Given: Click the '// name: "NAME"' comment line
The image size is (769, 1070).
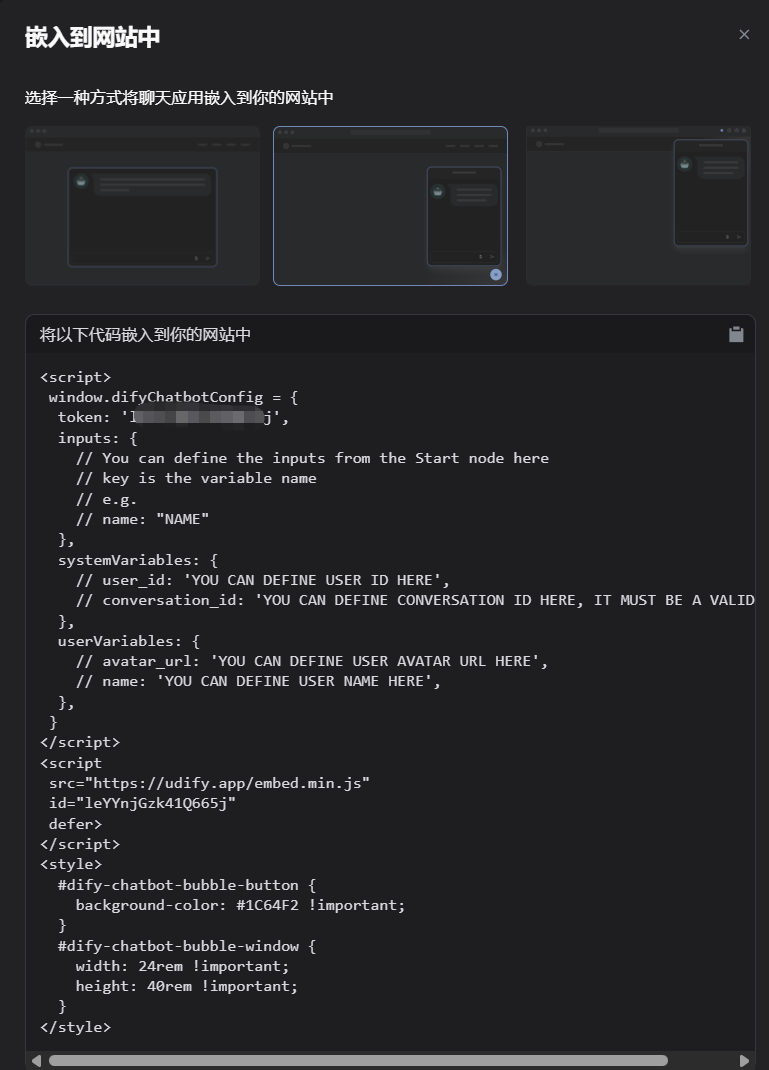Looking at the screenshot, I should (x=142, y=519).
